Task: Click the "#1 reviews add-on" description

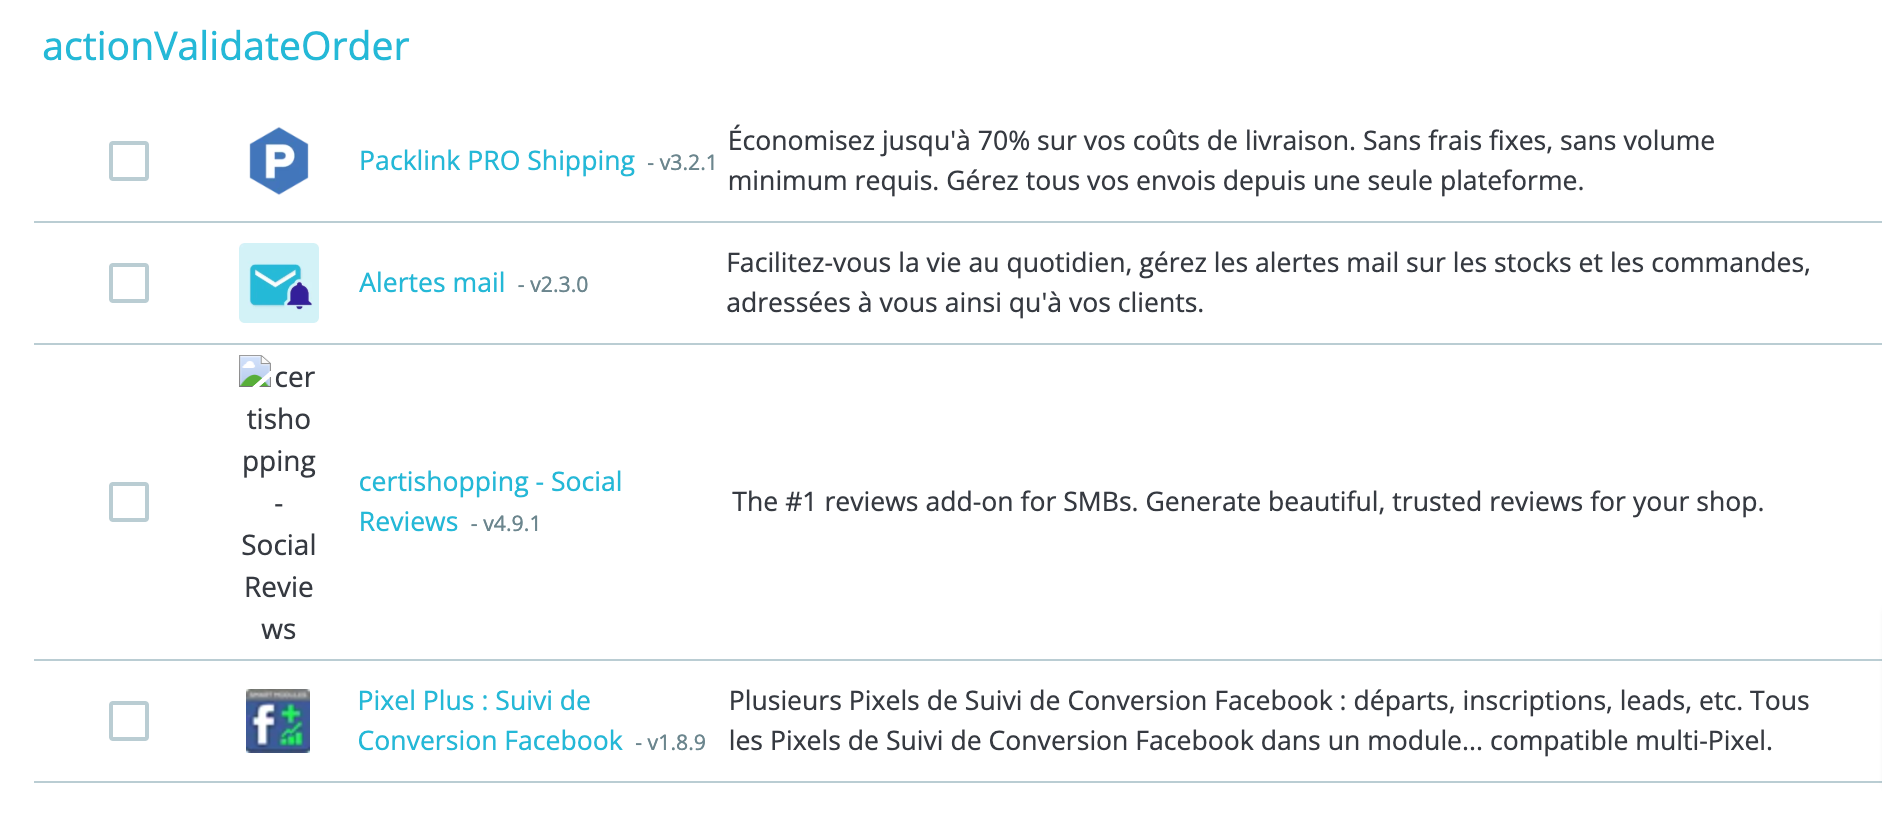Action: click(1247, 502)
